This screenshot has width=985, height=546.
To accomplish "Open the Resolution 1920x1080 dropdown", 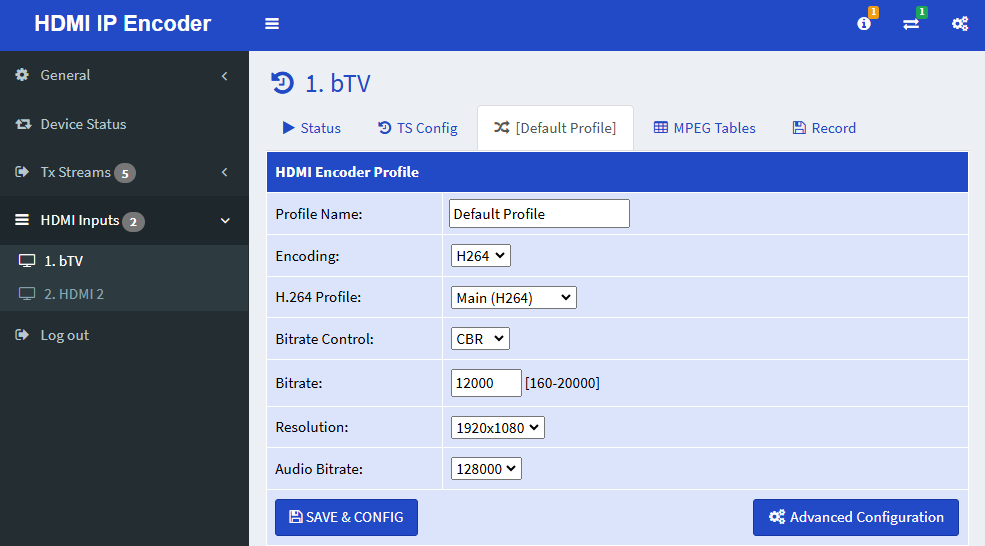I will tap(498, 428).
